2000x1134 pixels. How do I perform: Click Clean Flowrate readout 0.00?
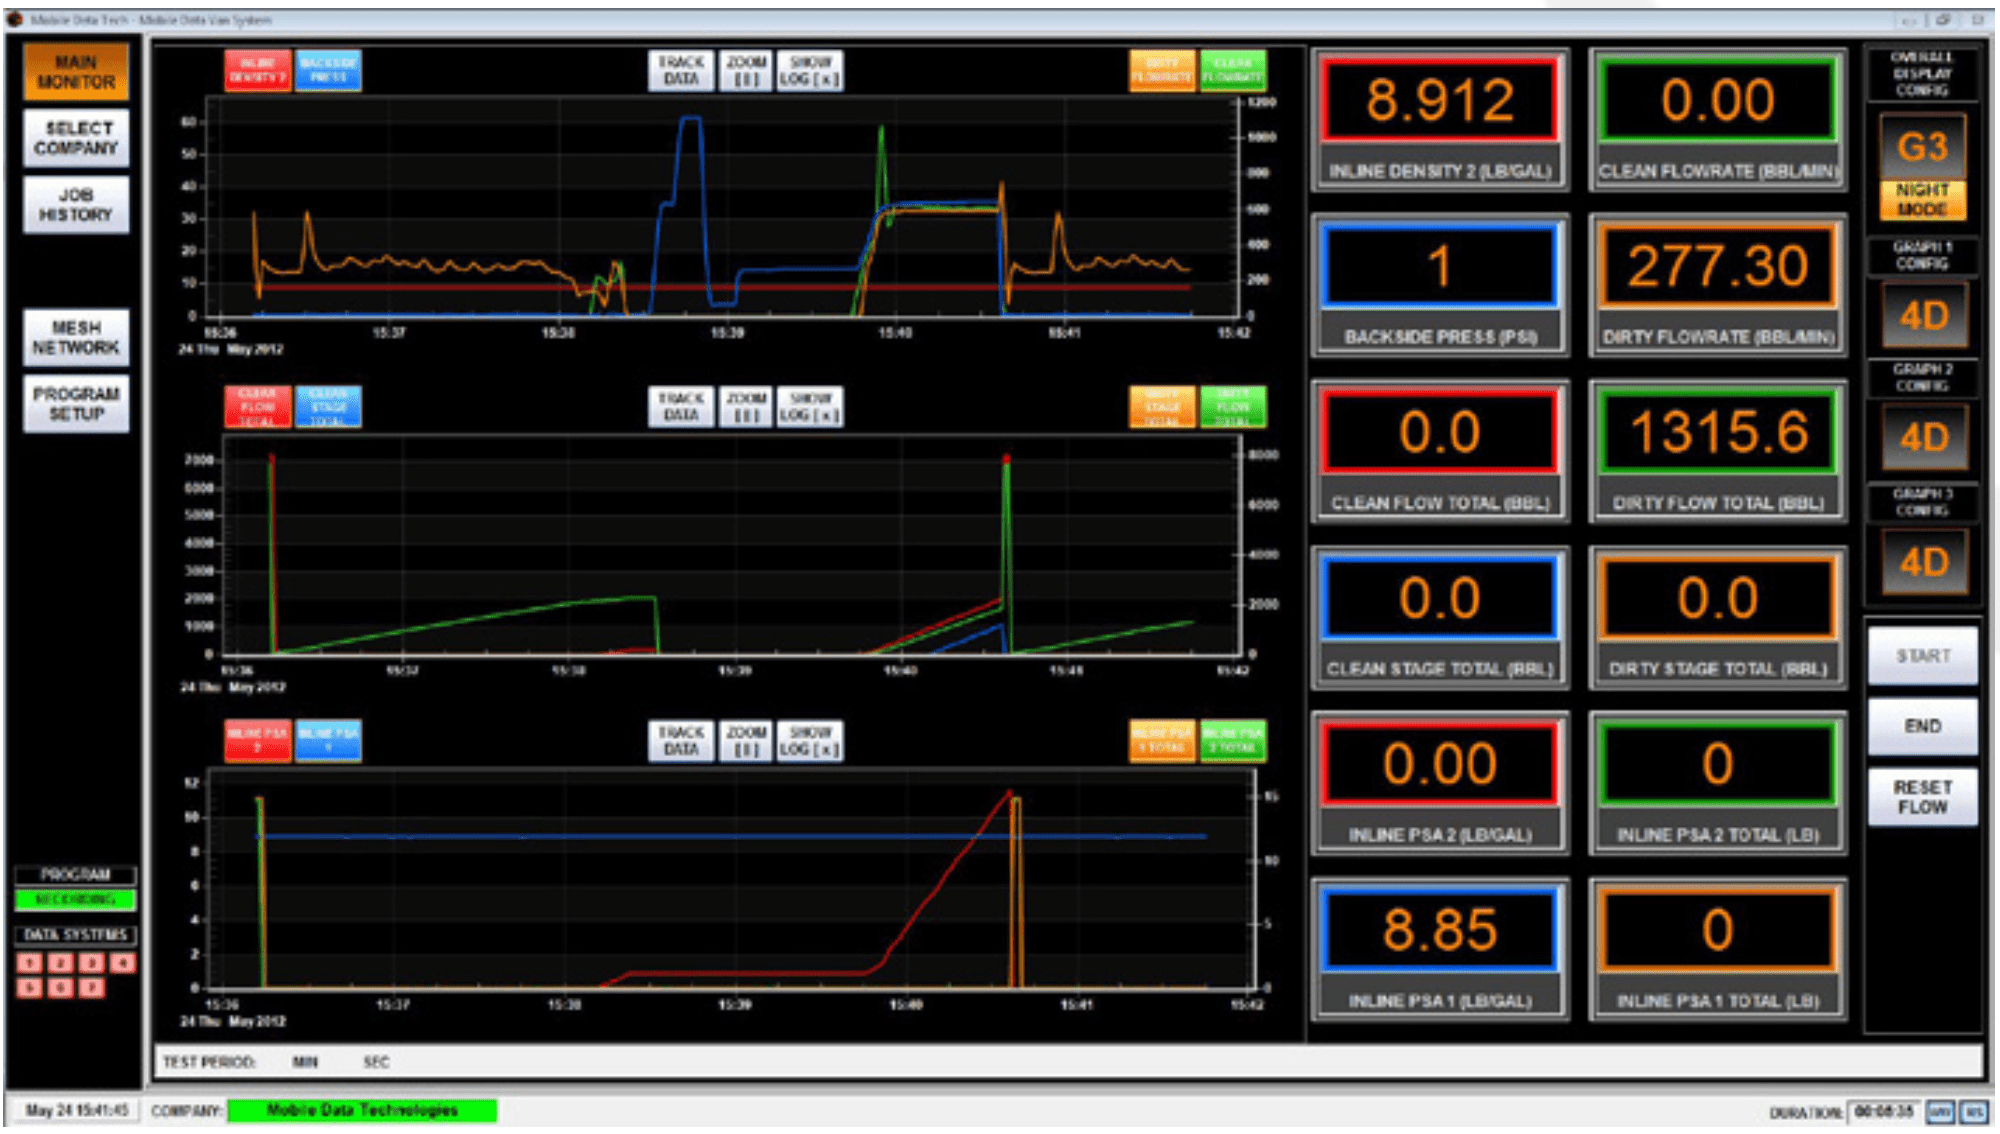[1718, 100]
